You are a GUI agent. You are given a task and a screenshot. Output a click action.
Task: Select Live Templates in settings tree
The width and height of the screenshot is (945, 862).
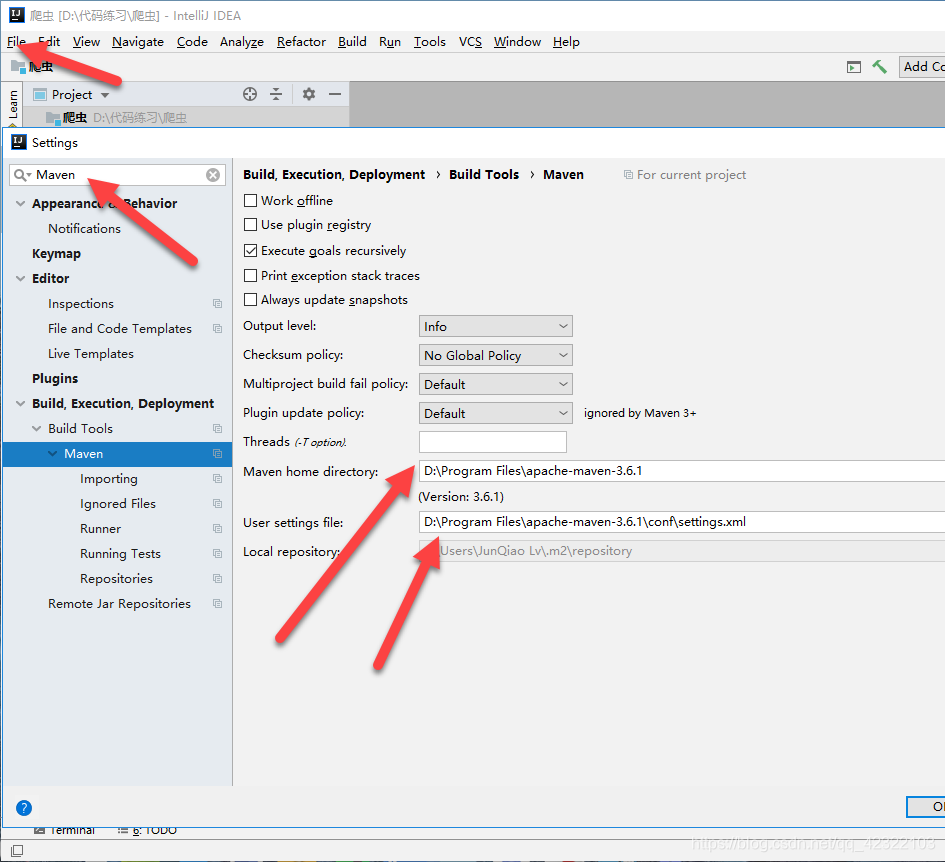(91, 354)
